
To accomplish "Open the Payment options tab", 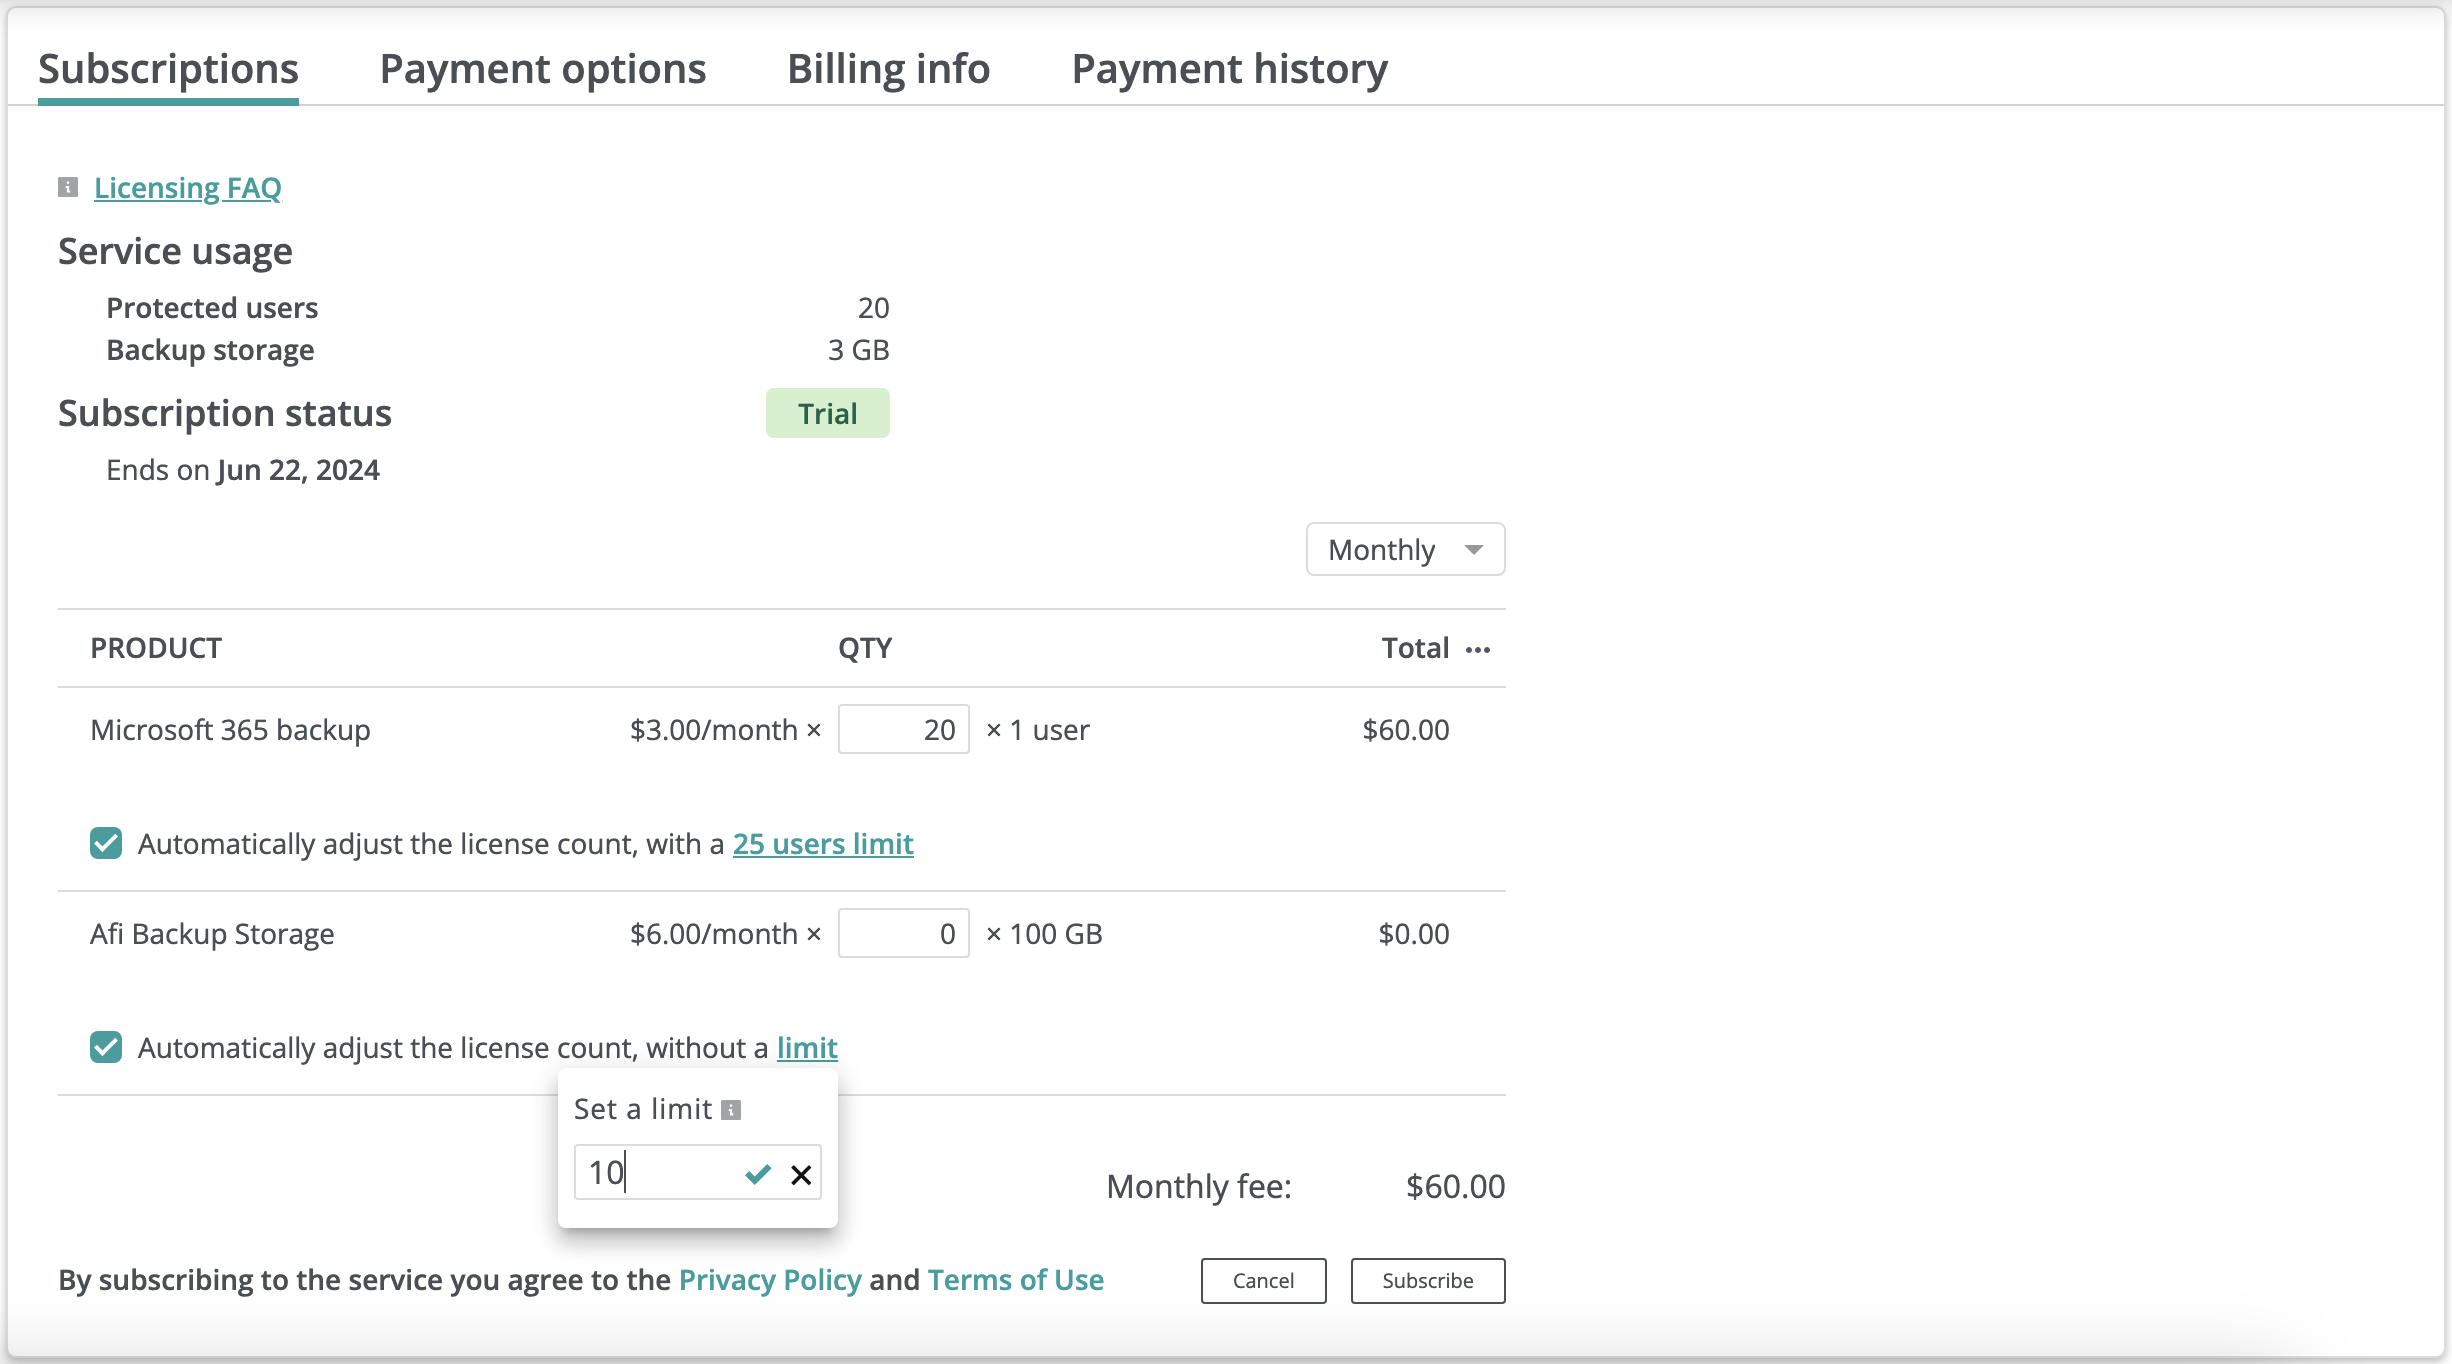I will click(543, 69).
